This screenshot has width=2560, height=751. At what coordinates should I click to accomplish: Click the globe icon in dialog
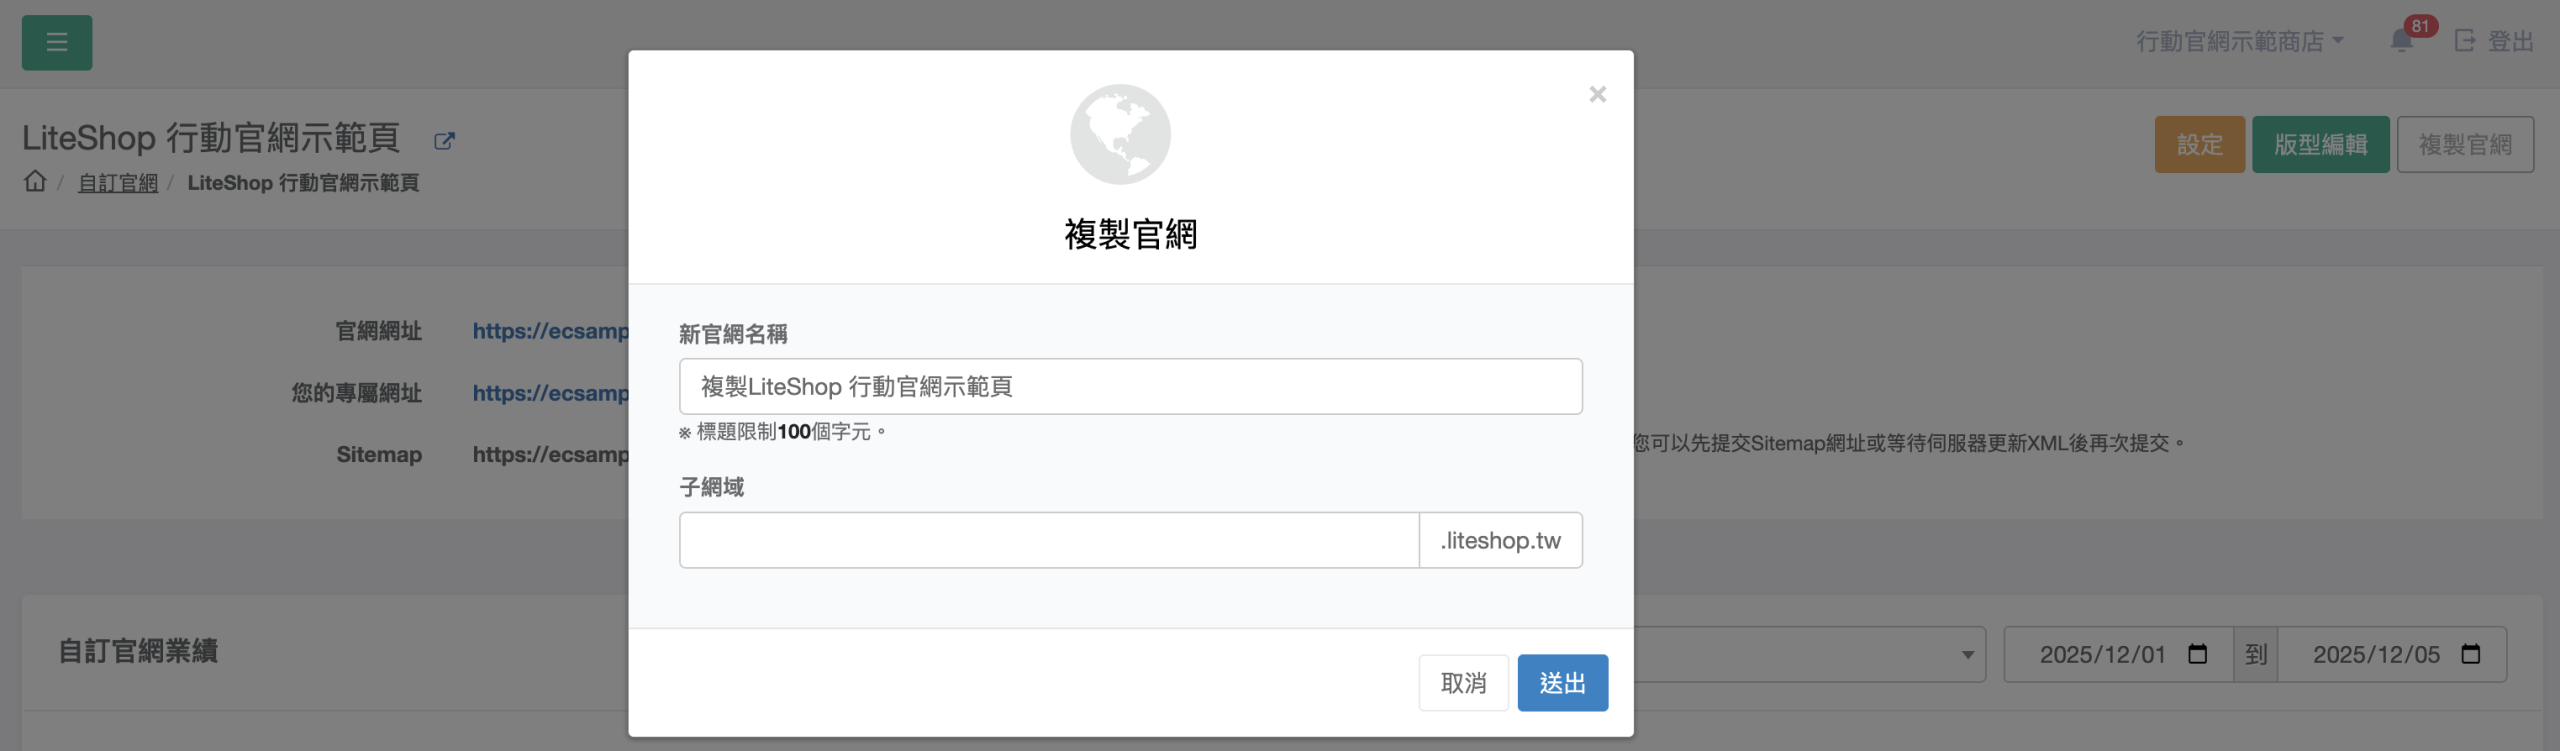click(x=1119, y=134)
